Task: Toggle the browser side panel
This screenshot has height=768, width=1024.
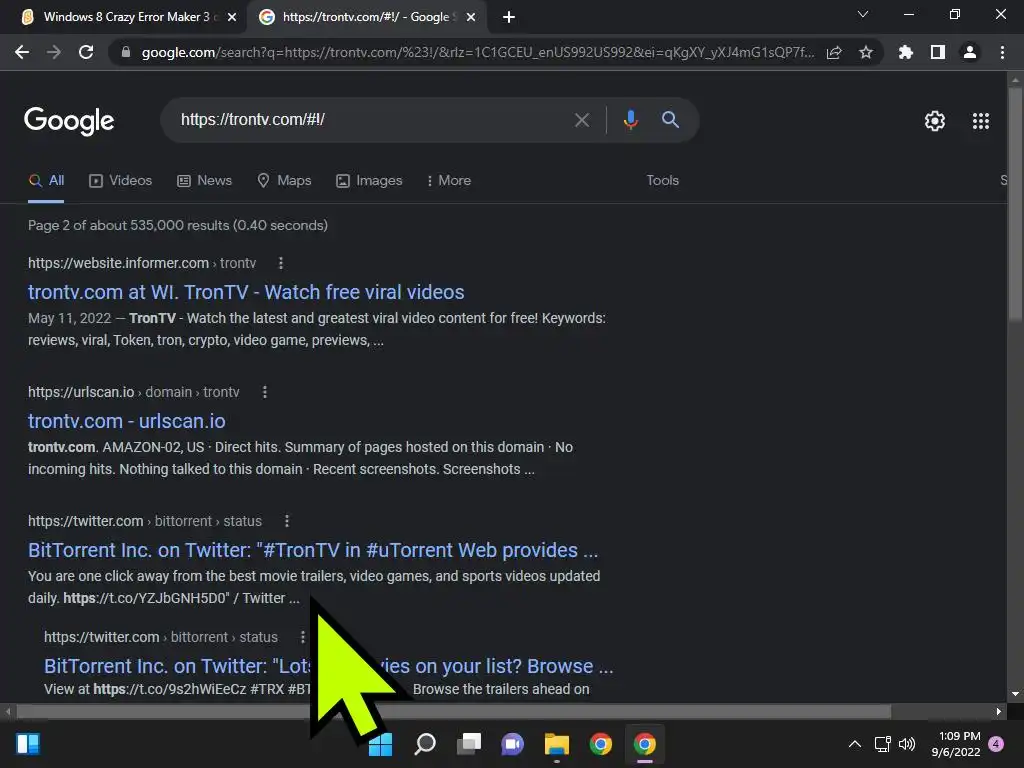Action: [x=938, y=52]
